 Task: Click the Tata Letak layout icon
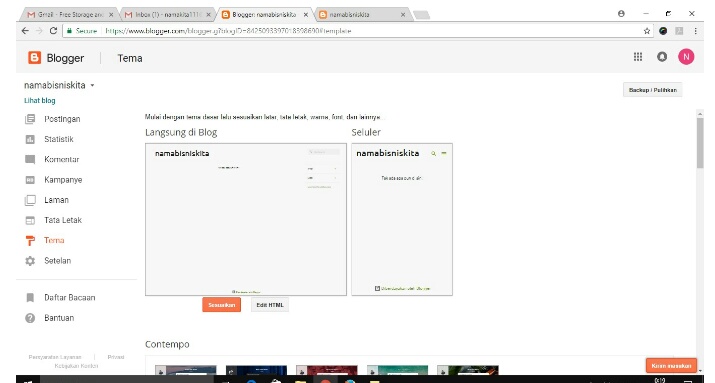pyautogui.click(x=30, y=220)
